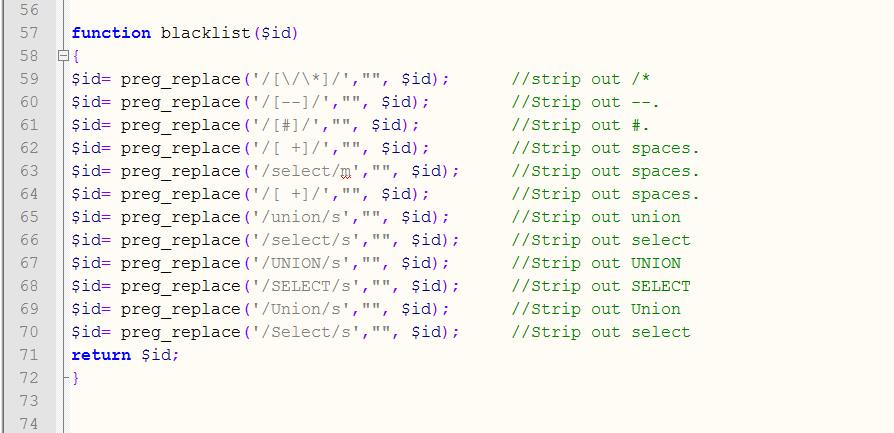The image size is (894, 433).
Task: Place cursor on the return keyword
Action: coord(101,355)
